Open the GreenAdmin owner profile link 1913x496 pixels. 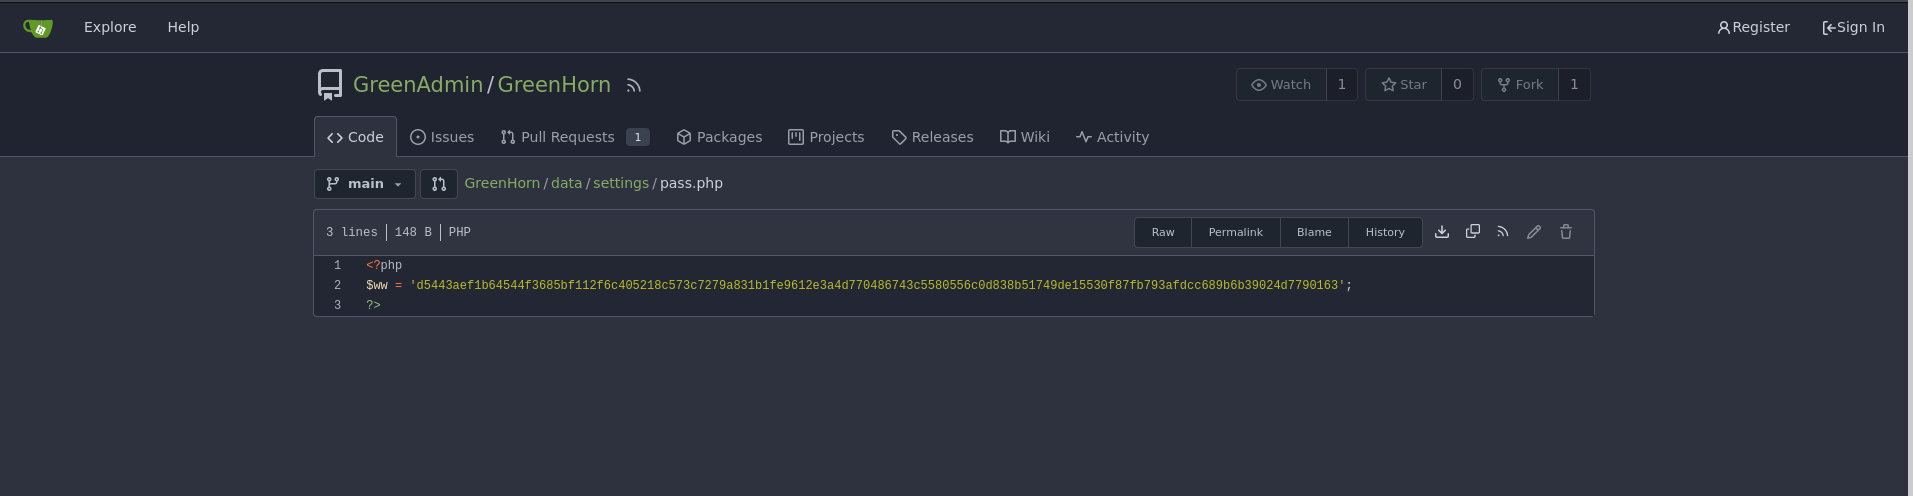pos(418,85)
